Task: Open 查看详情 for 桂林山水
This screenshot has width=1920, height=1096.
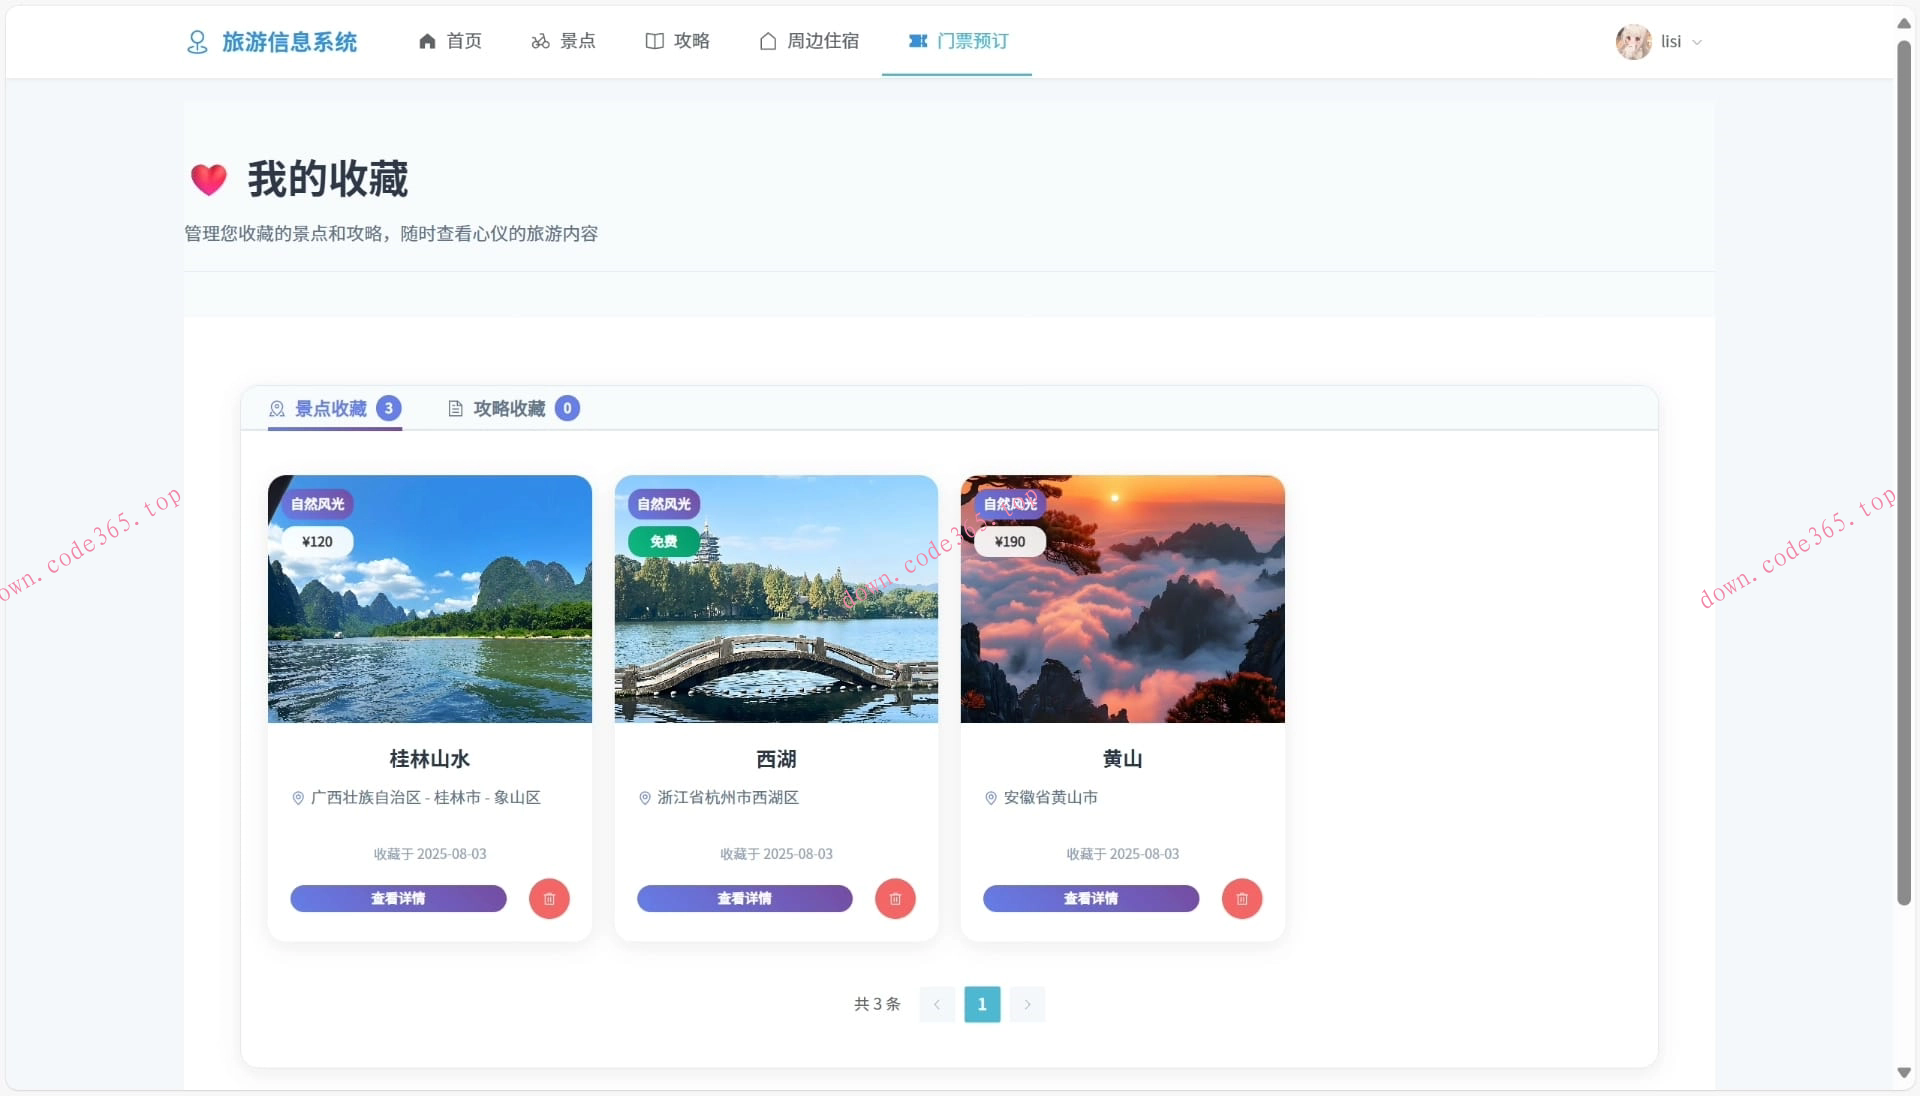Action: click(x=397, y=899)
